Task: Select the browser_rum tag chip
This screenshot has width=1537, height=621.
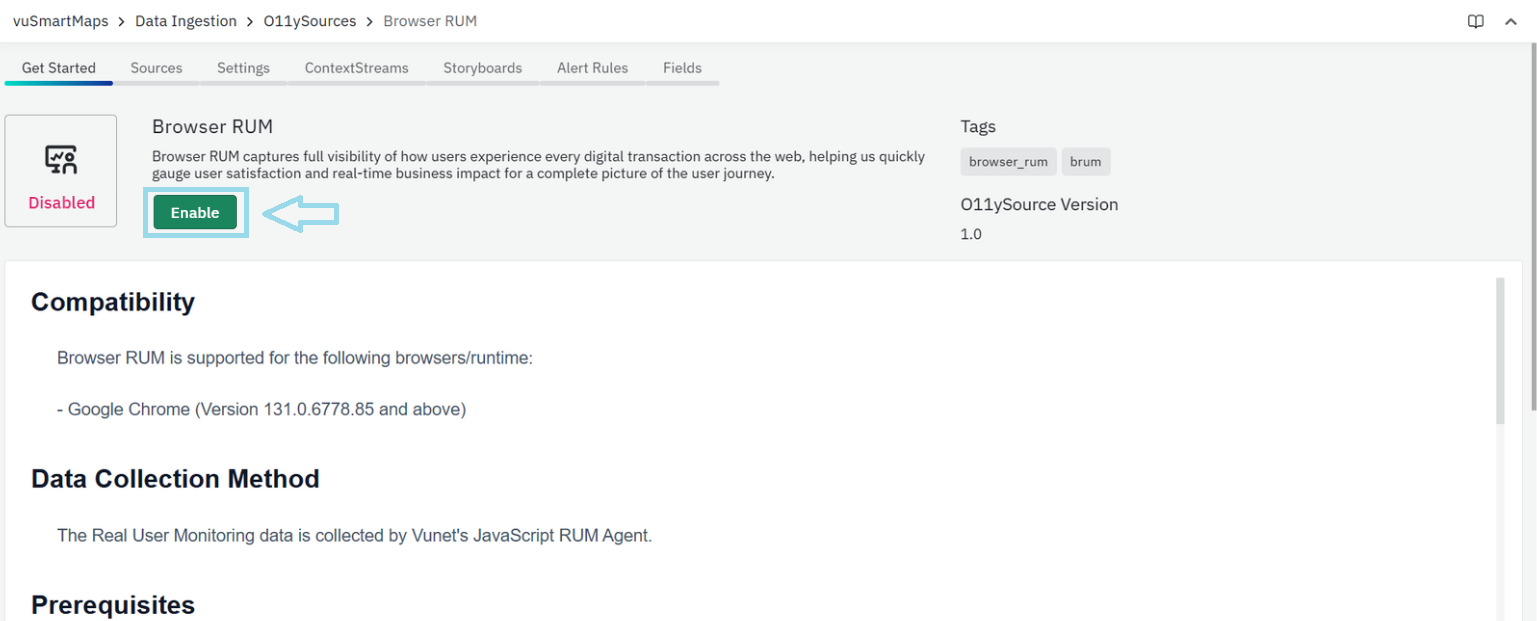Action: click(x=1008, y=162)
